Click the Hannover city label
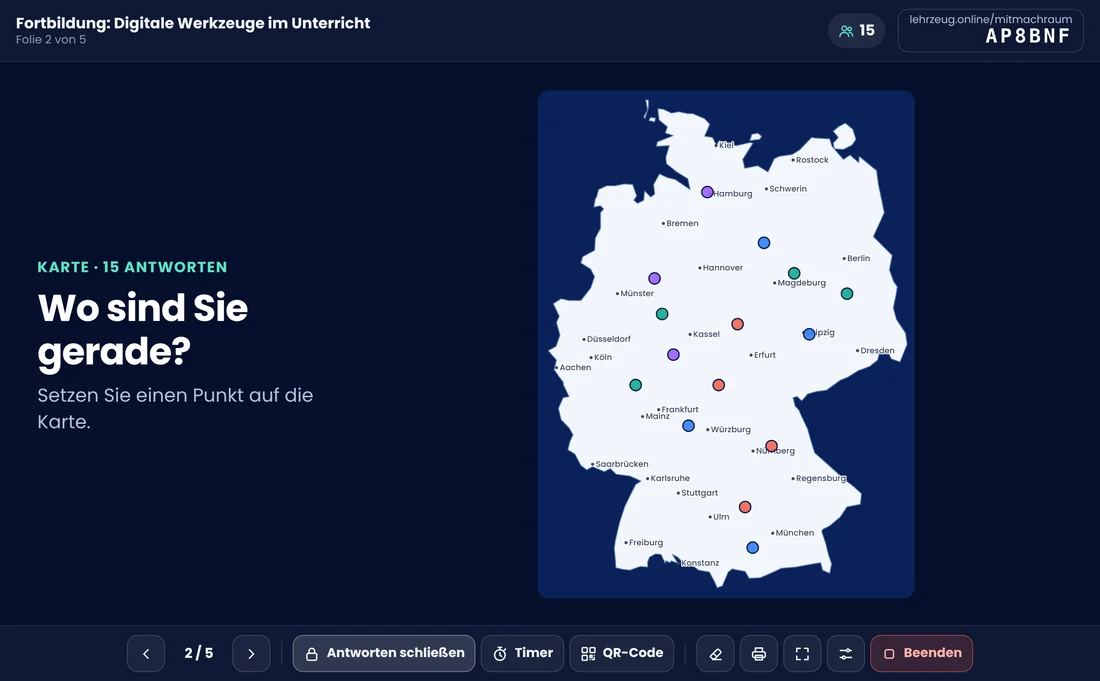The image size is (1100, 681). (723, 268)
